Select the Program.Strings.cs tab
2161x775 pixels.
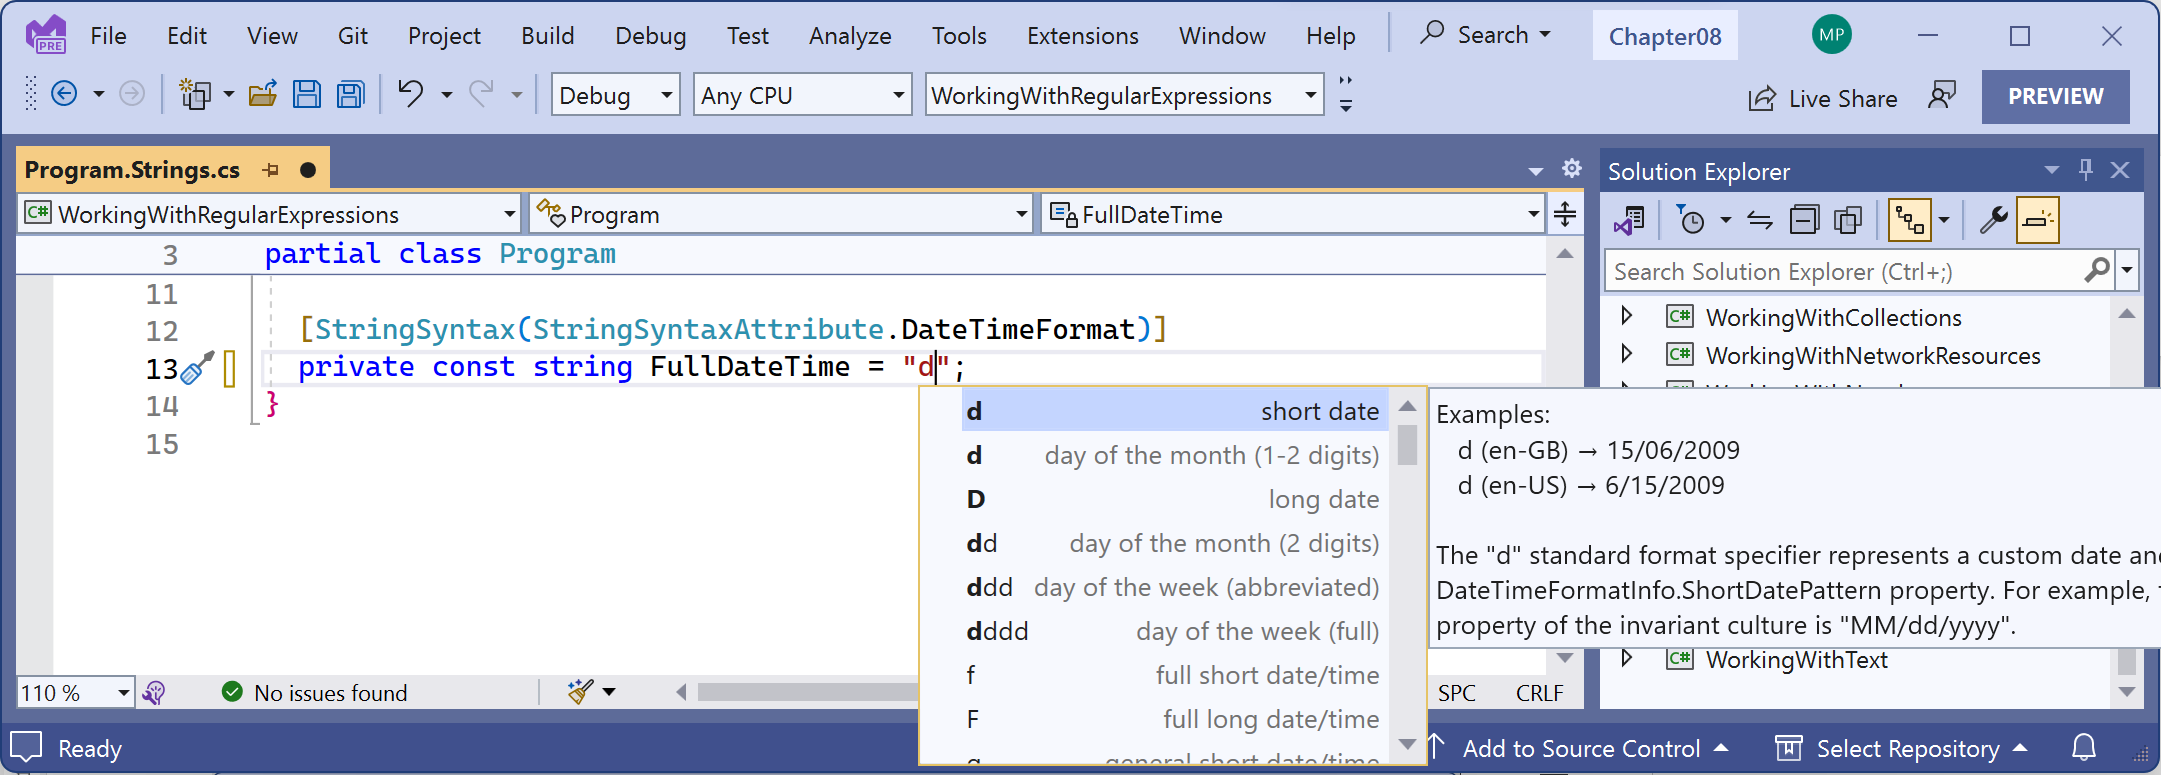pos(132,170)
